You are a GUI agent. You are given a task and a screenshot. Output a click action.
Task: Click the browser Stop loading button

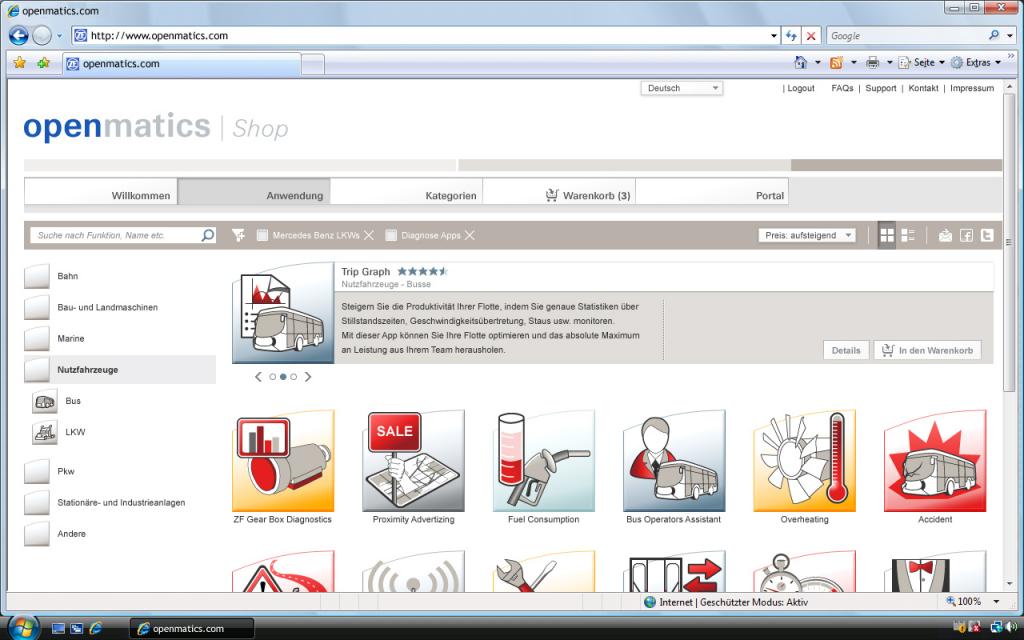[811, 36]
